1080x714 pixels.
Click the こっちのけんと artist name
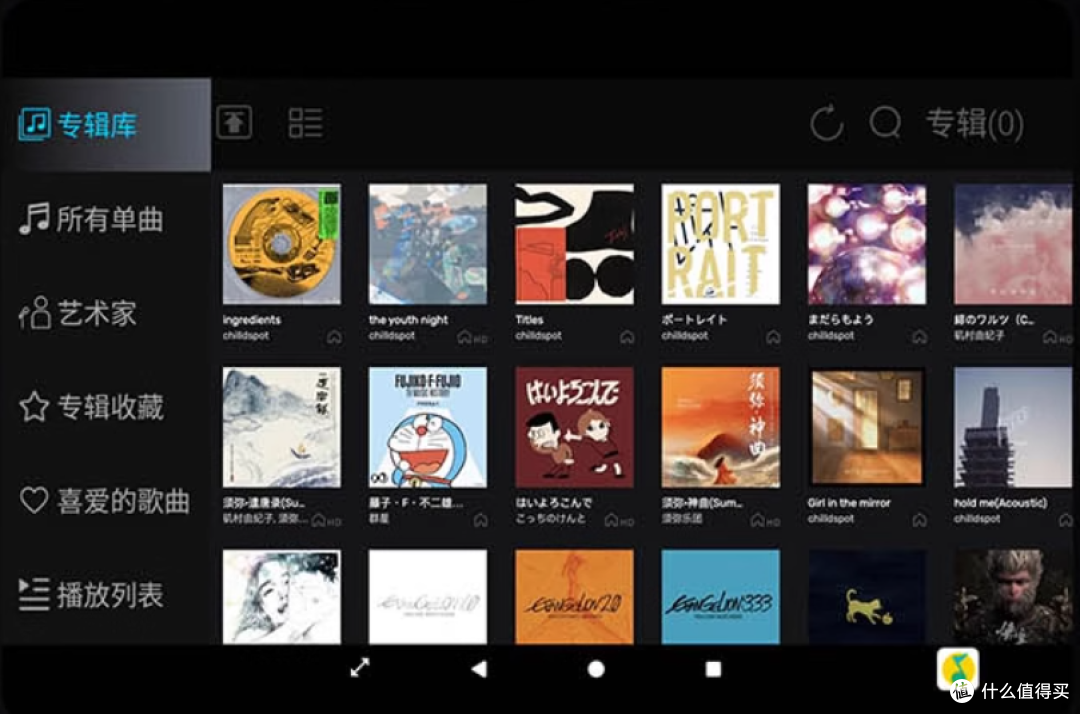[x=550, y=518]
